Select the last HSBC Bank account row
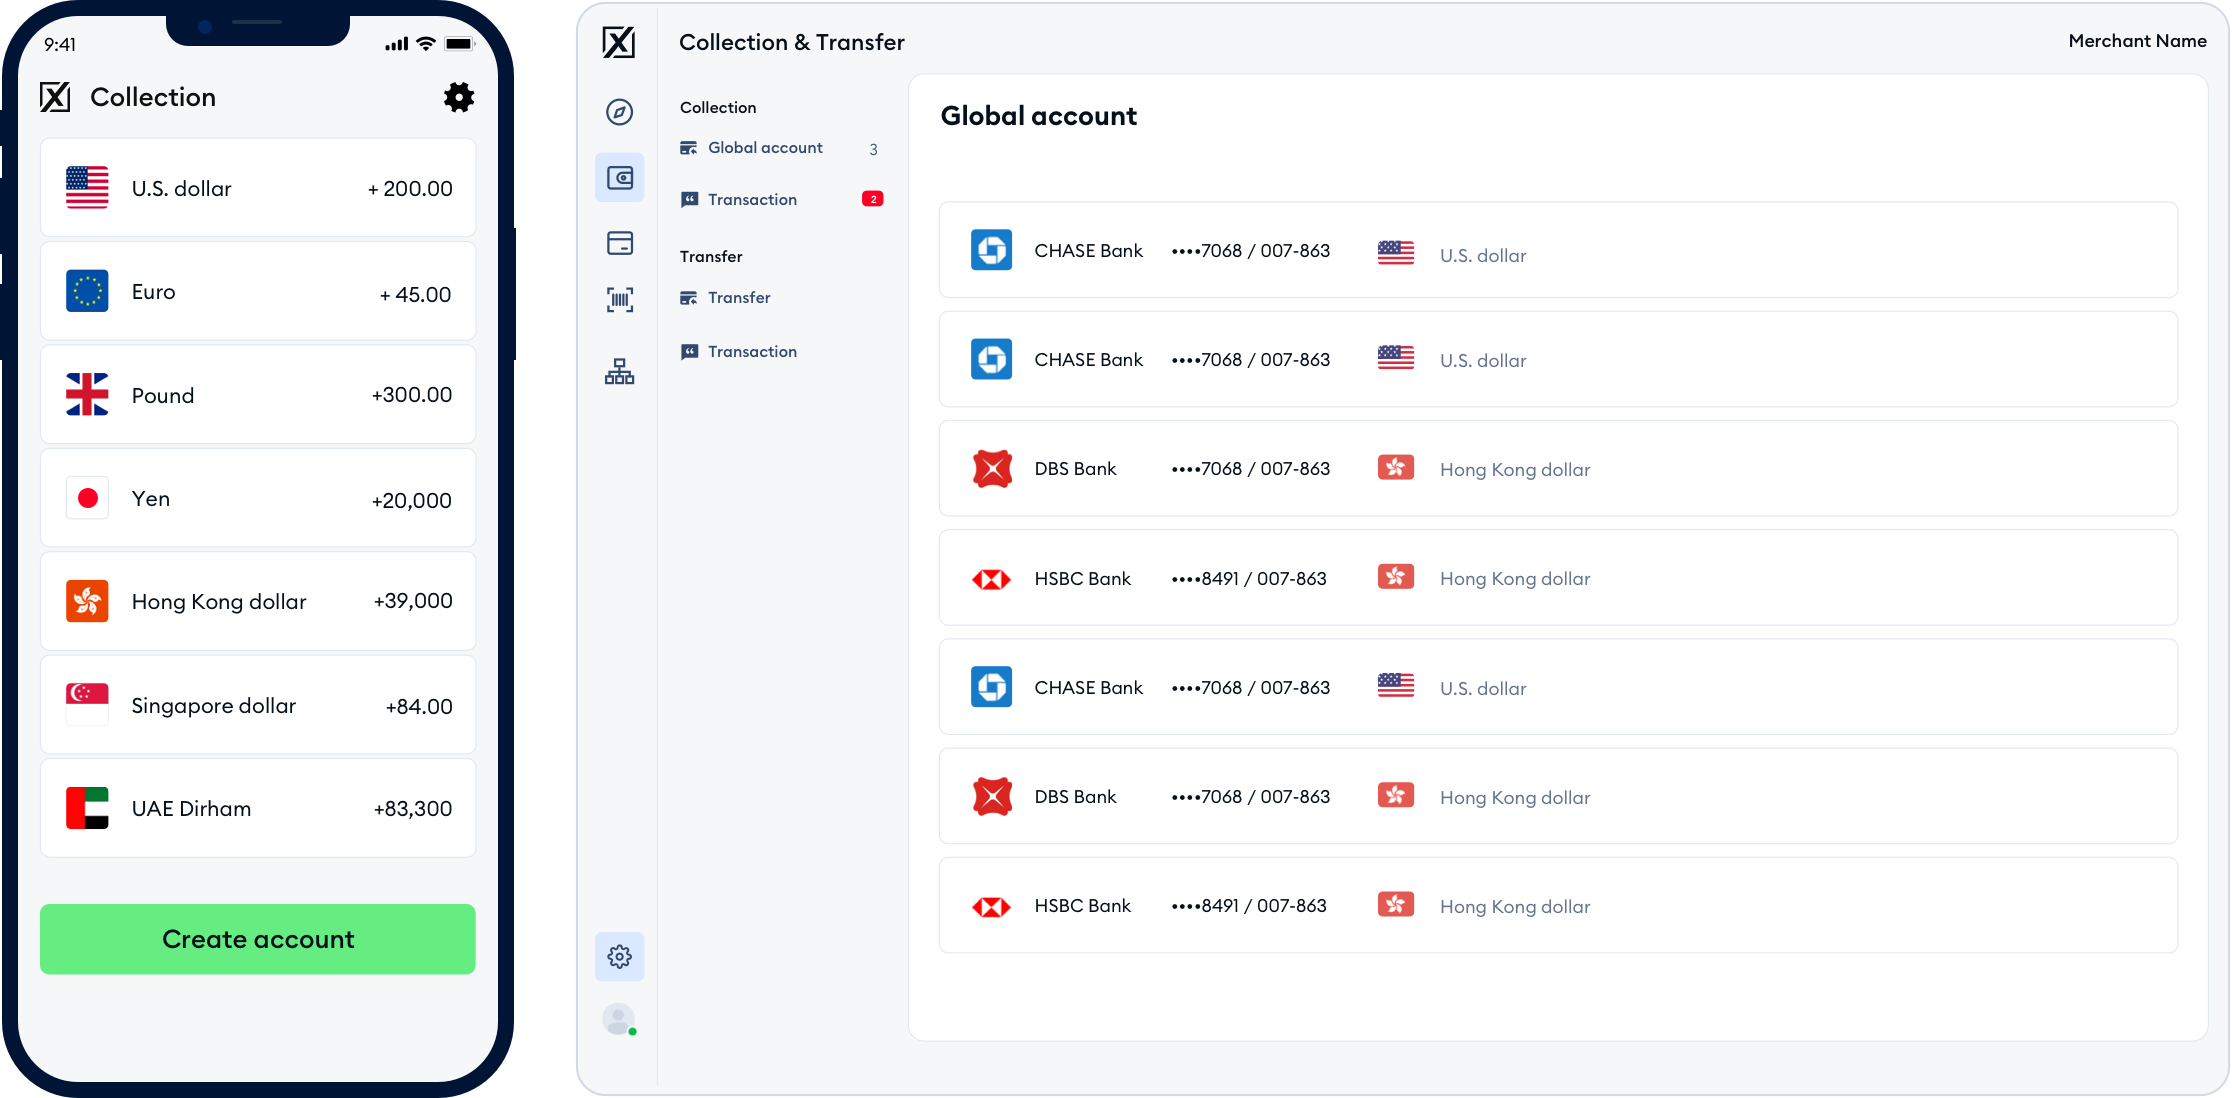 click(x=1557, y=906)
